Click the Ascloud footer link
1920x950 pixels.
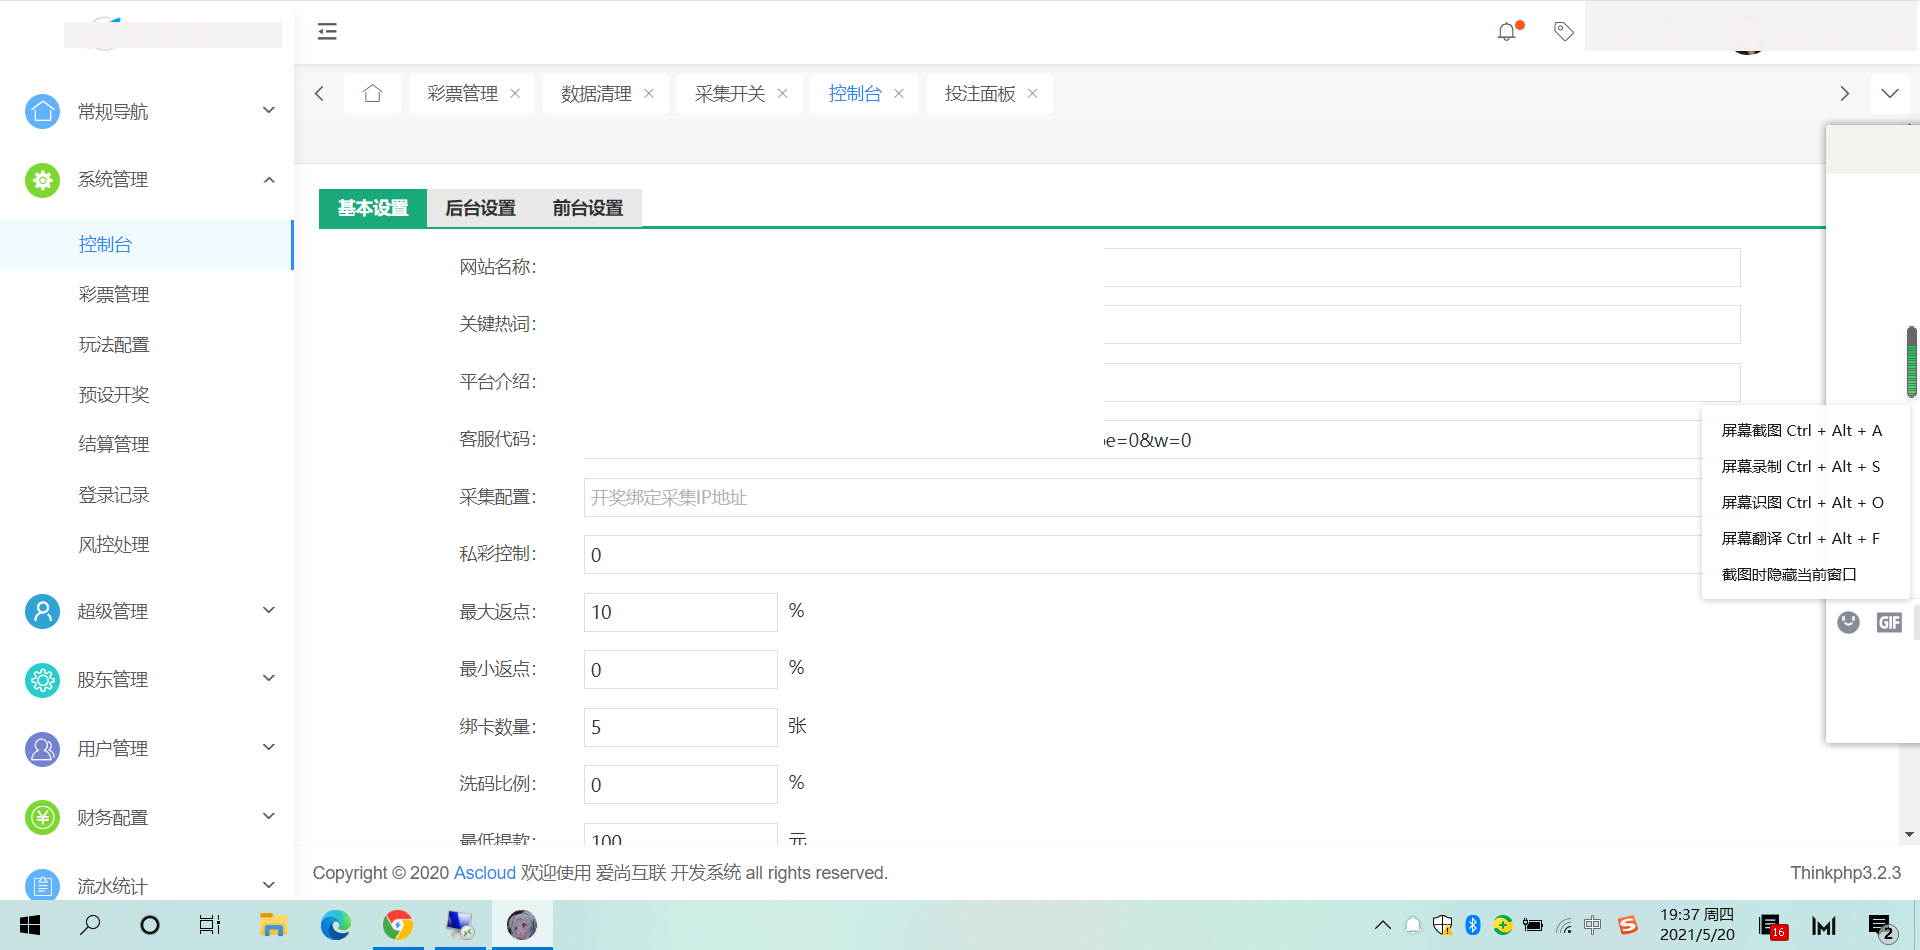point(485,873)
